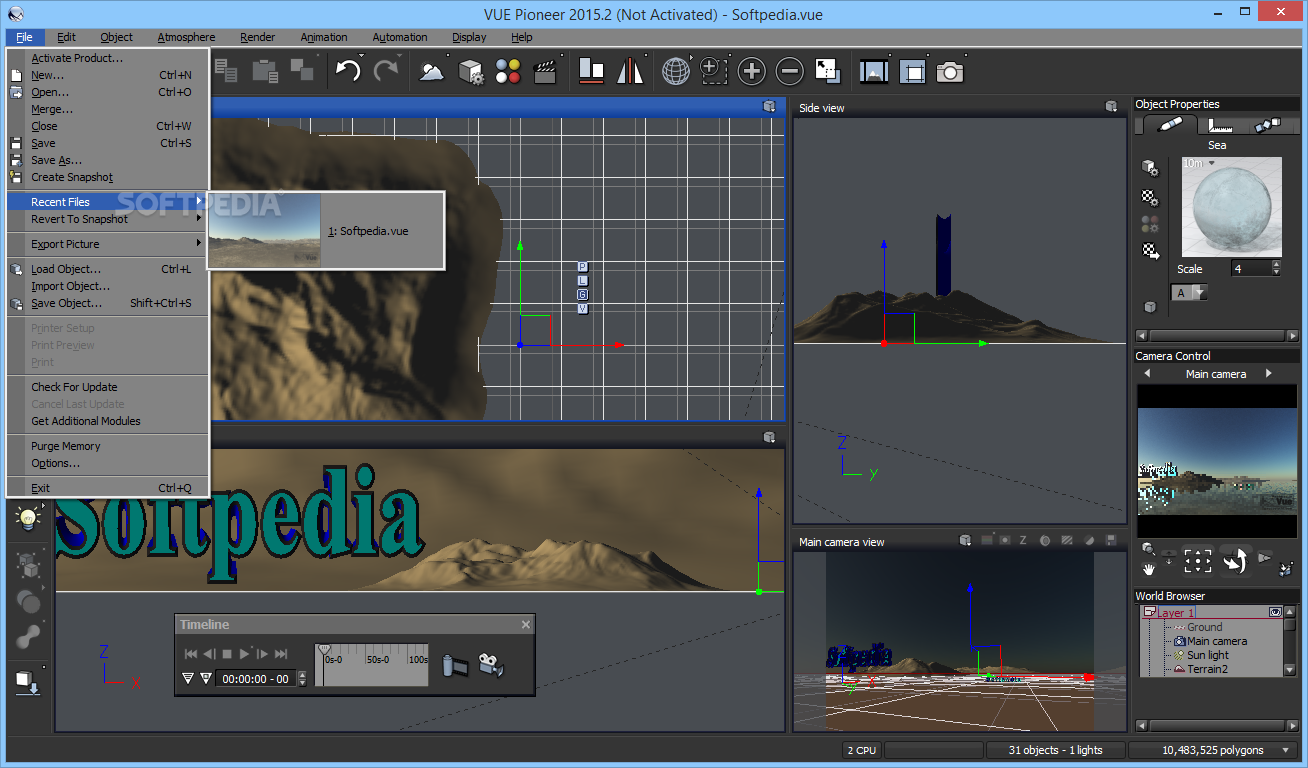The image size is (1308, 768).
Task: Click the render area frame icon
Action: (912, 71)
